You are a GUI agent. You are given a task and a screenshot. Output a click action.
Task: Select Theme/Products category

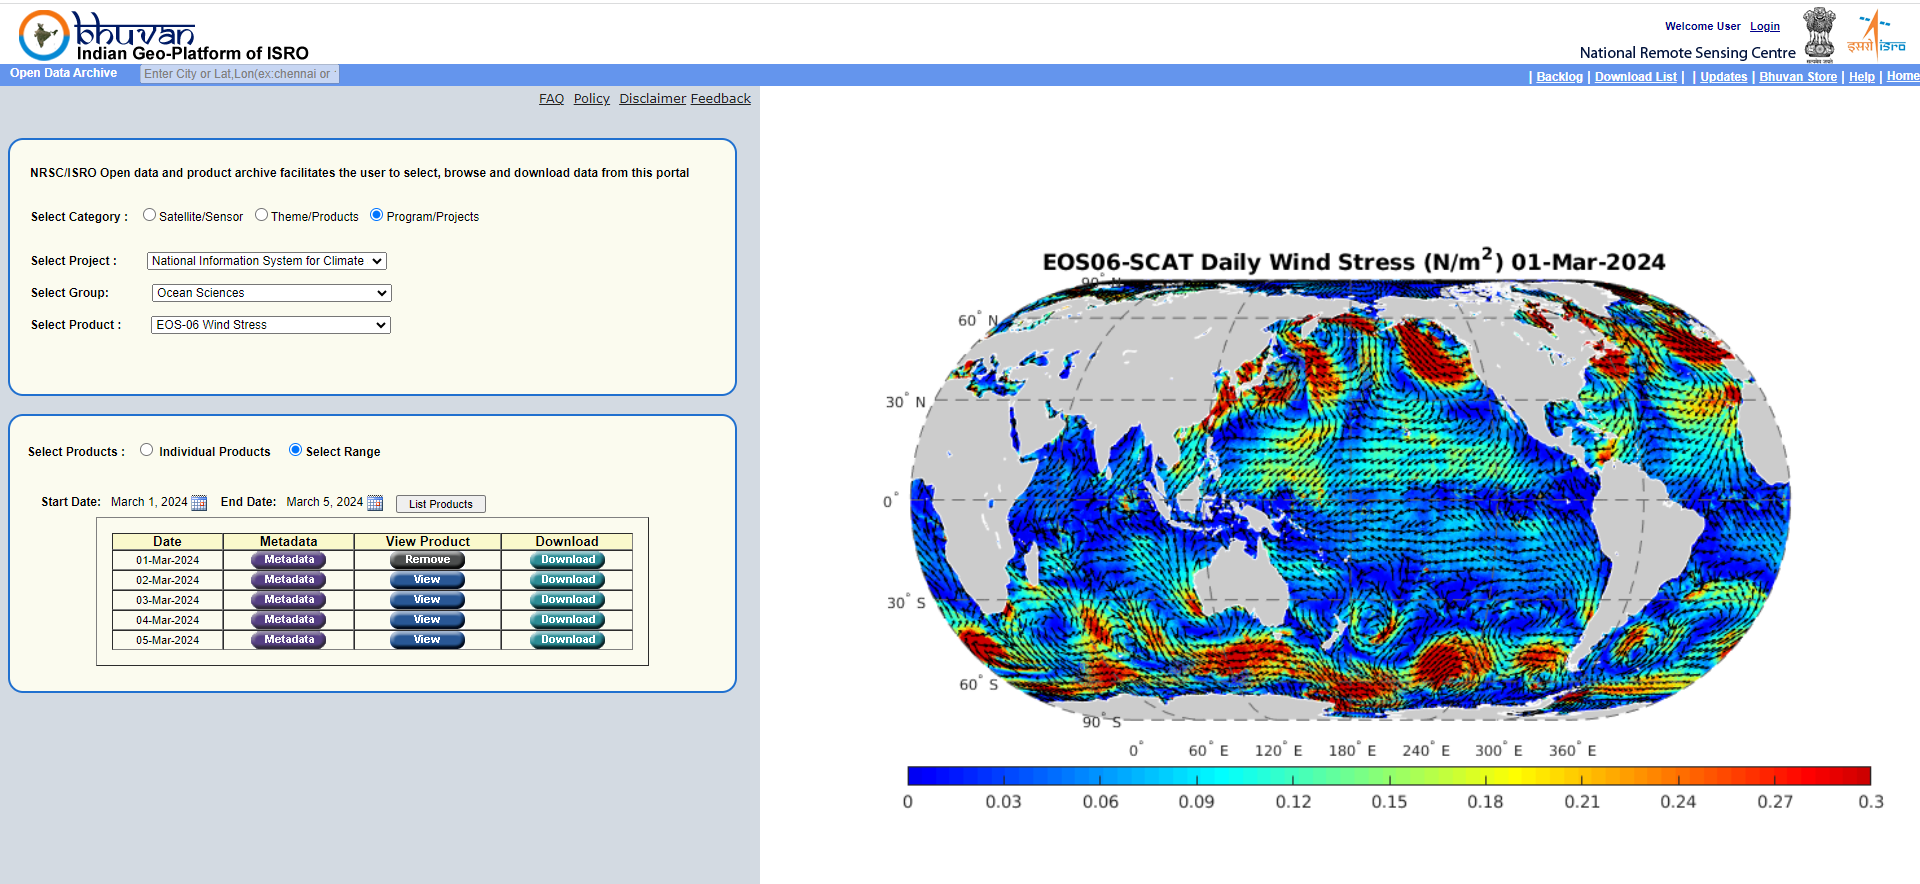click(261, 215)
